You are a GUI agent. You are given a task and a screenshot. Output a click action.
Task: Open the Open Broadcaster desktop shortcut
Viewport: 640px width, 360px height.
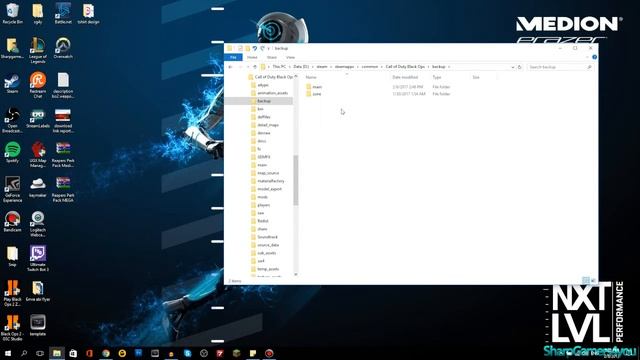(x=12, y=120)
